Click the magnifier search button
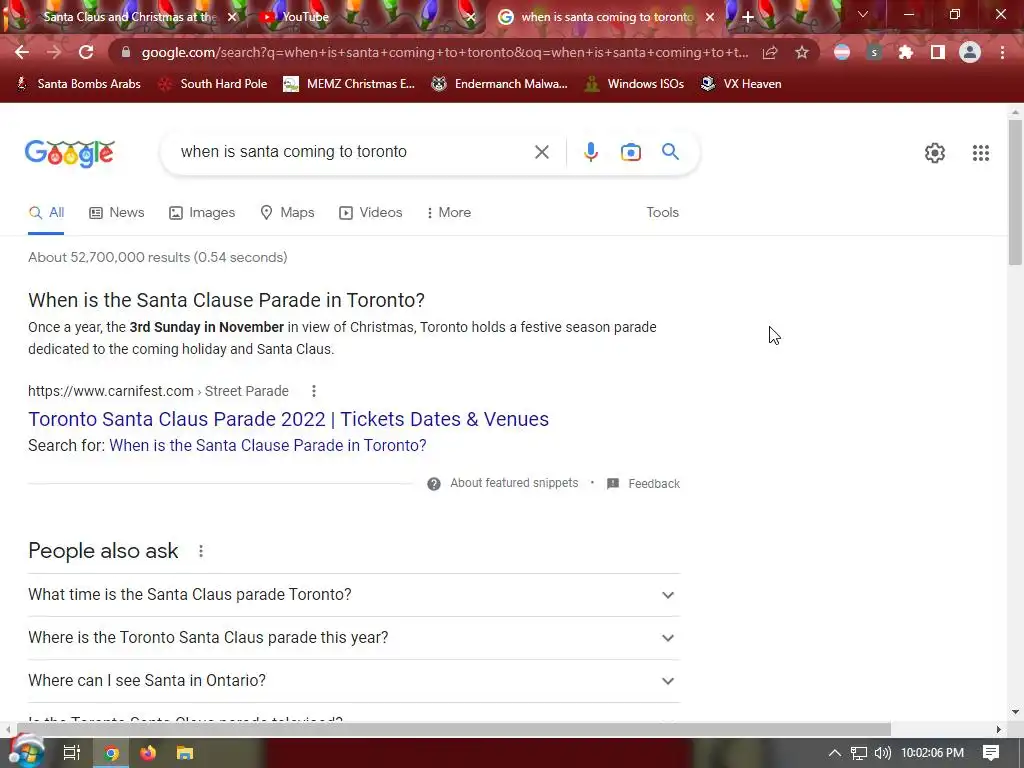The image size is (1024, 768). coord(670,152)
